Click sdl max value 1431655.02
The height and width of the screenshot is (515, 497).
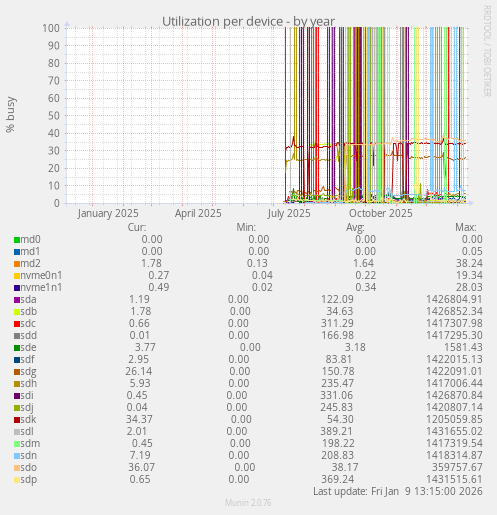[454, 431]
